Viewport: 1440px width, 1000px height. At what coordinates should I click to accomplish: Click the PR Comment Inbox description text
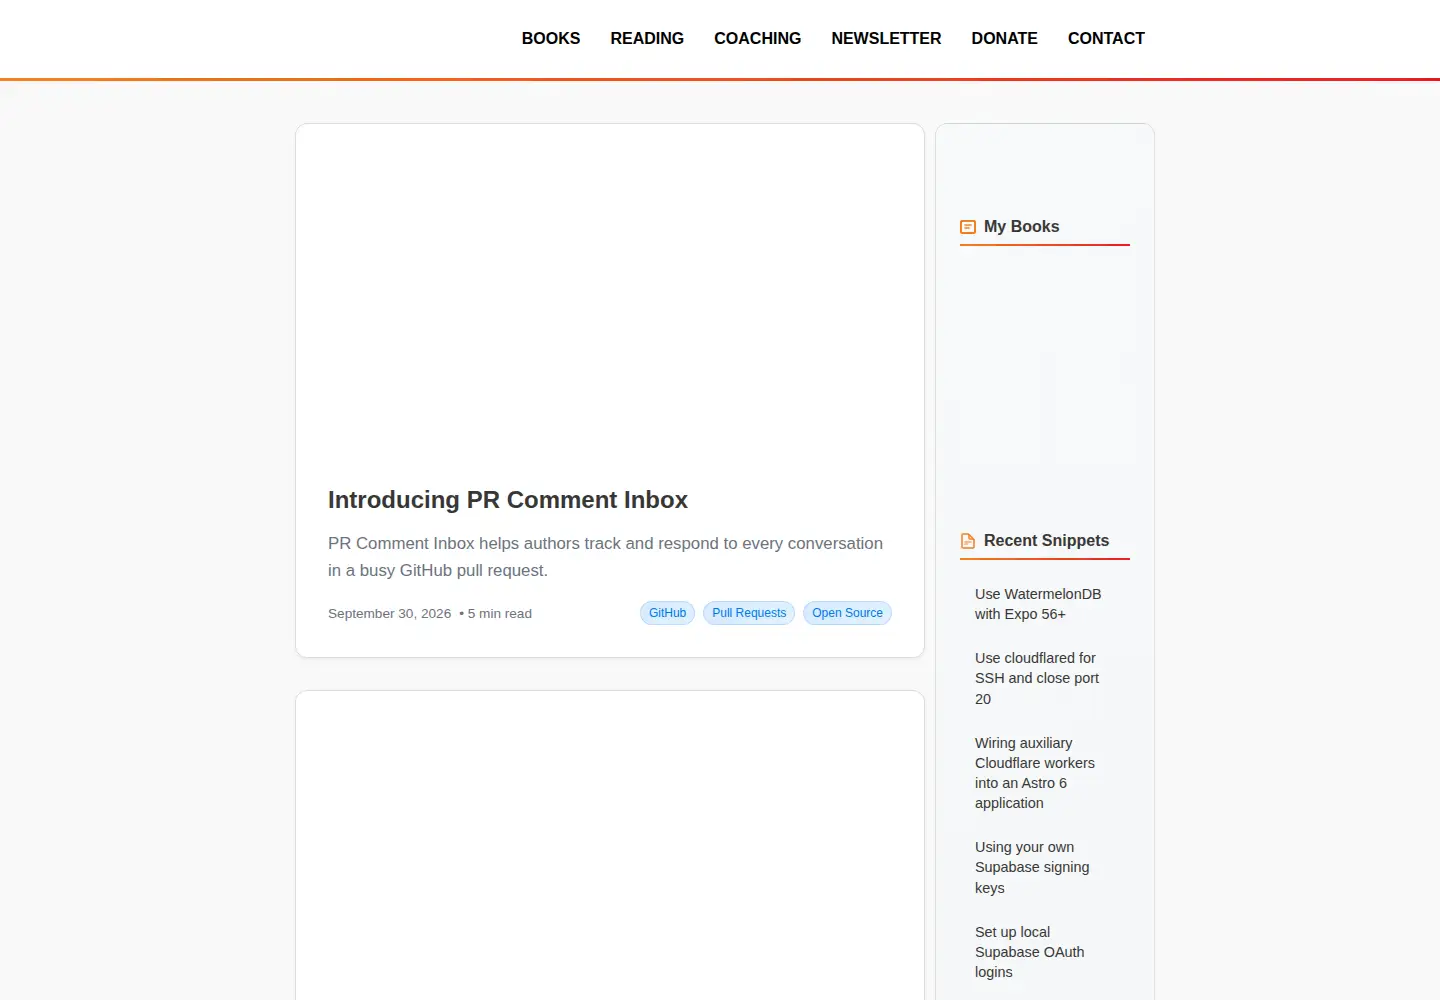click(605, 557)
